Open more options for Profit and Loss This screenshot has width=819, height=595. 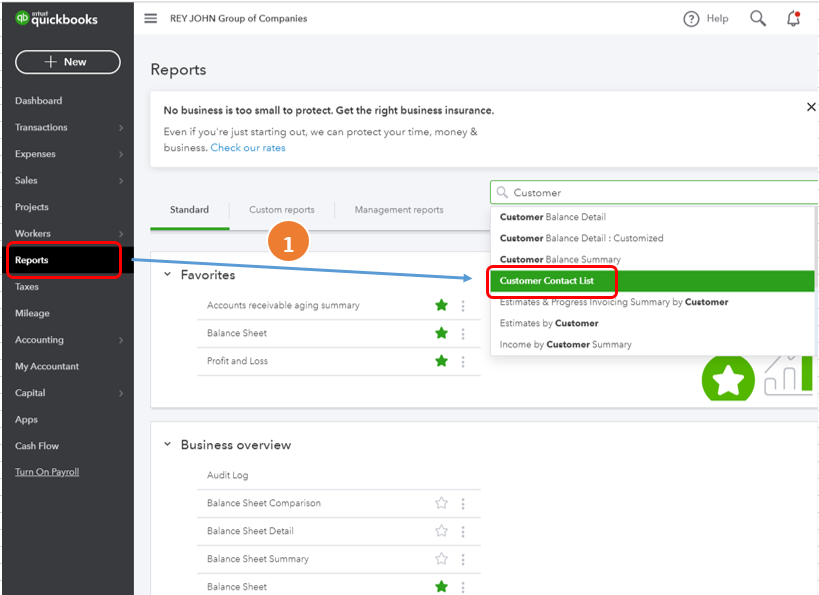[x=463, y=361]
